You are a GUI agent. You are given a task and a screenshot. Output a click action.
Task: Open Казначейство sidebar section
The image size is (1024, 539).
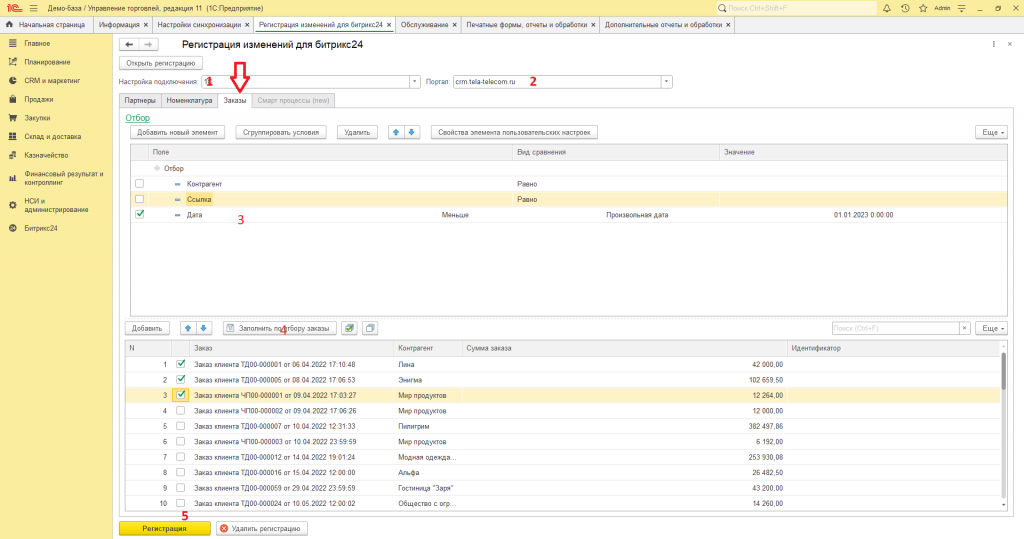46,155
